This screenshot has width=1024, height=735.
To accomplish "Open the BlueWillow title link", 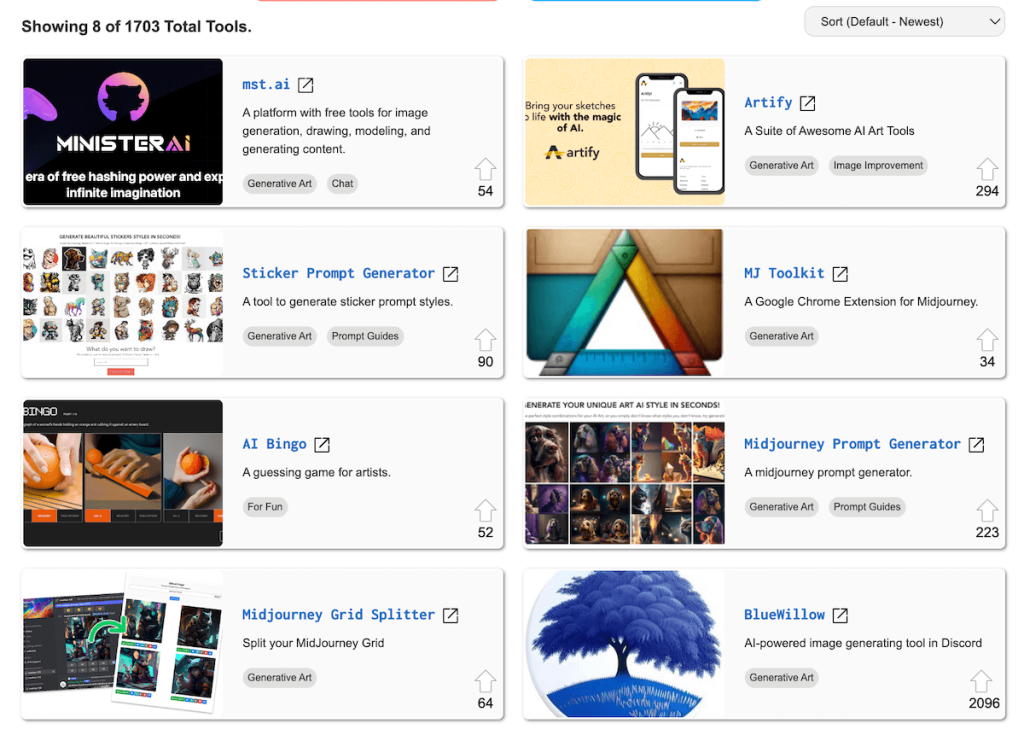I will 784,615.
